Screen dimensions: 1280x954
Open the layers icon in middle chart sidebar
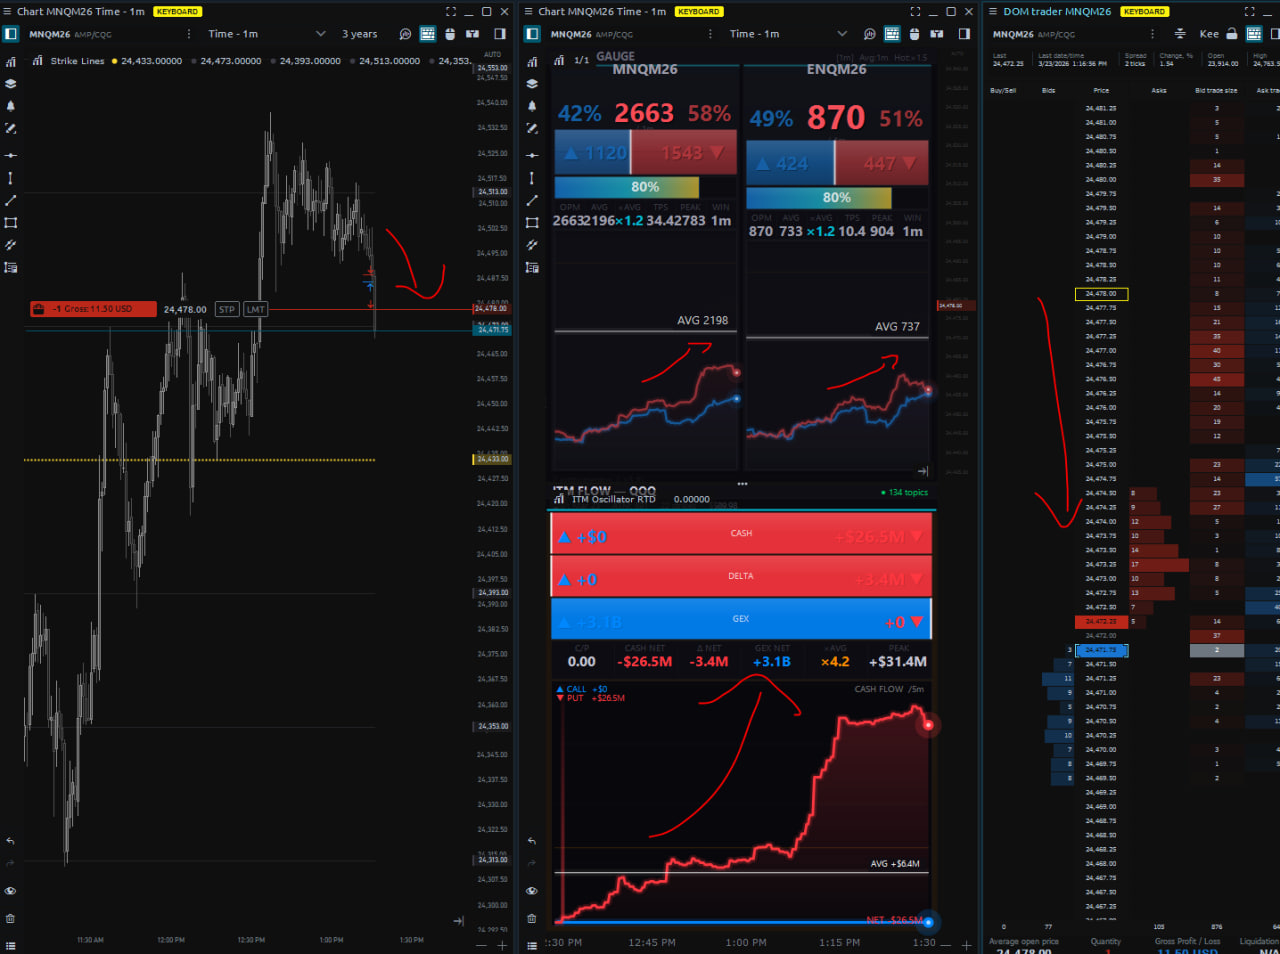pyautogui.click(x=532, y=84)
